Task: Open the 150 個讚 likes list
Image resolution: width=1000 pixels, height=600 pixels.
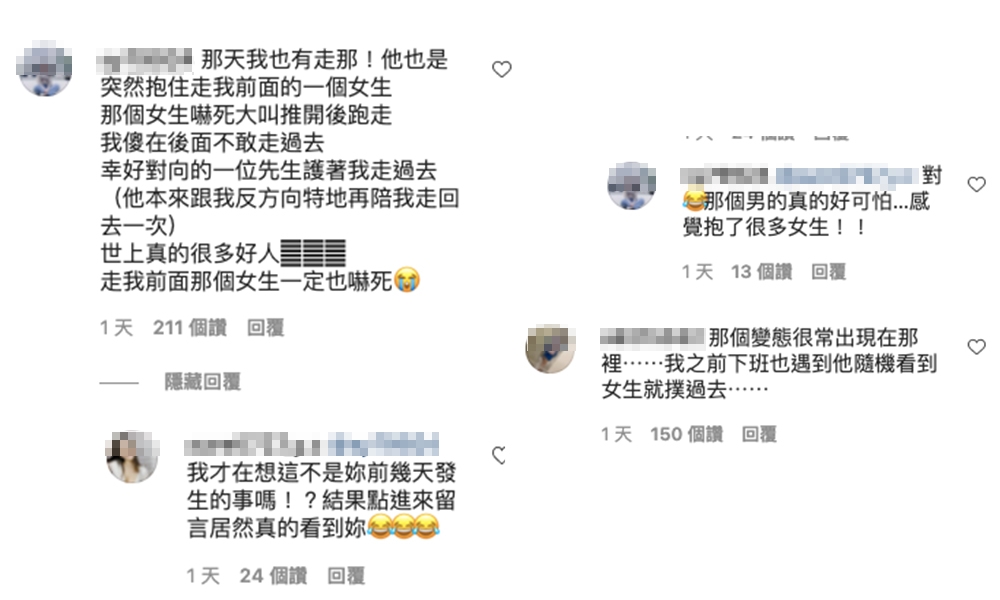Action: tap(686, 434)
